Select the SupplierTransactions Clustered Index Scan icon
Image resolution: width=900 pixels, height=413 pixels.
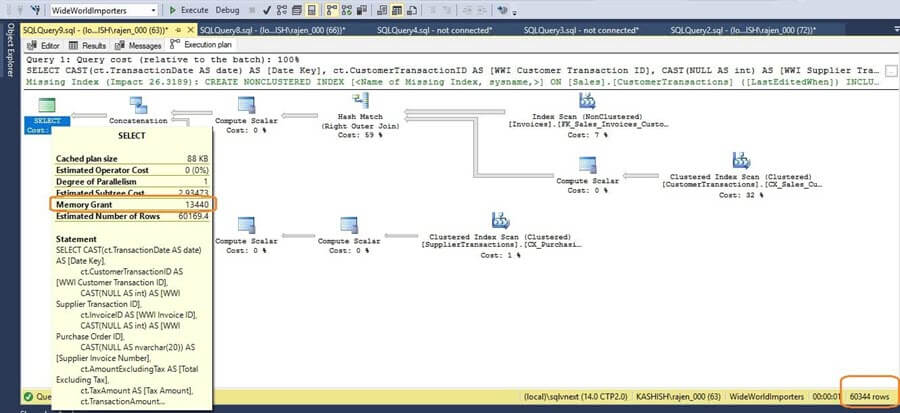click(x=499, y=220)
